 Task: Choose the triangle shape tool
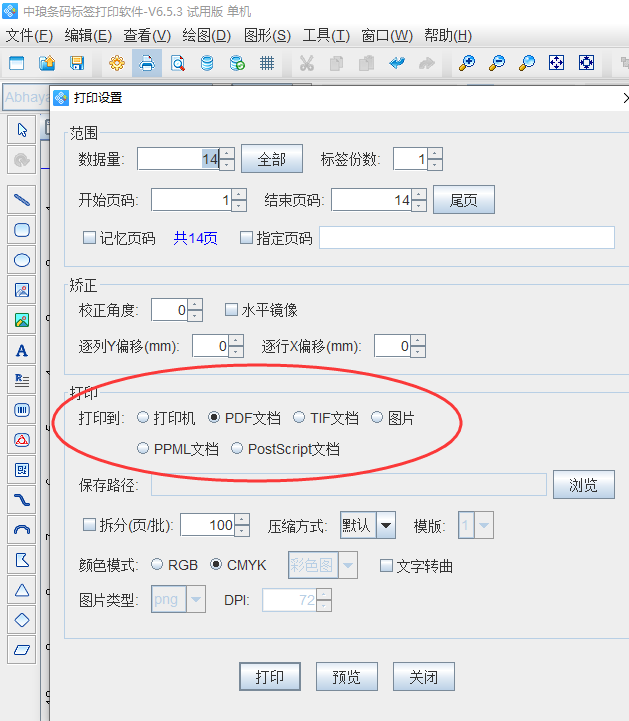[x=22, y=589]
